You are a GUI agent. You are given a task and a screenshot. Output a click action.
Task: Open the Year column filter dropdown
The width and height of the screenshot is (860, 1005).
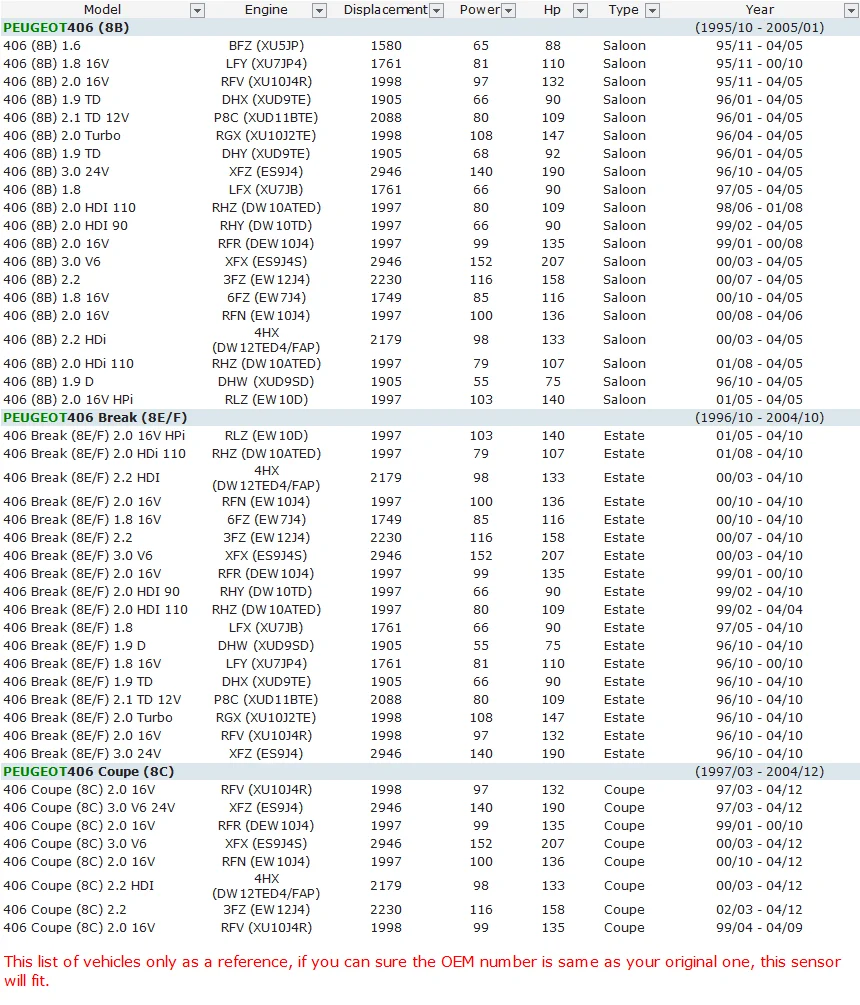click(x=852, y=10)
